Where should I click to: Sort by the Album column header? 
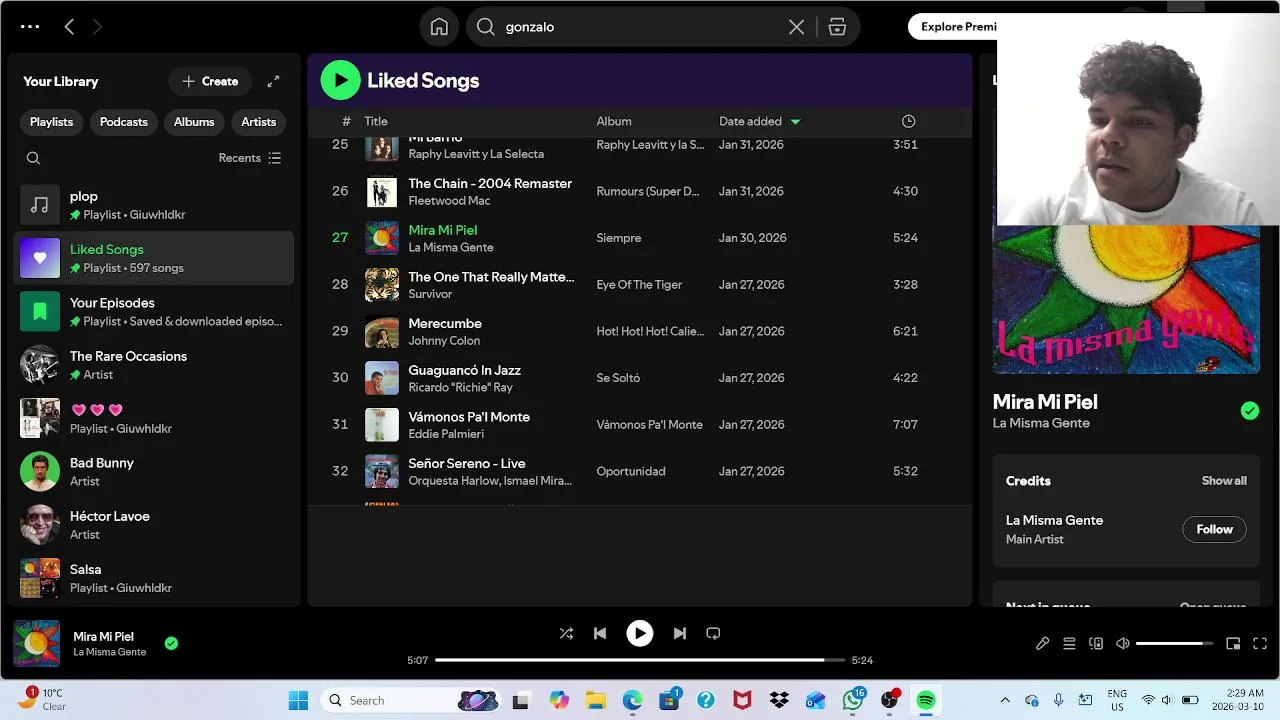coord(614,121)
